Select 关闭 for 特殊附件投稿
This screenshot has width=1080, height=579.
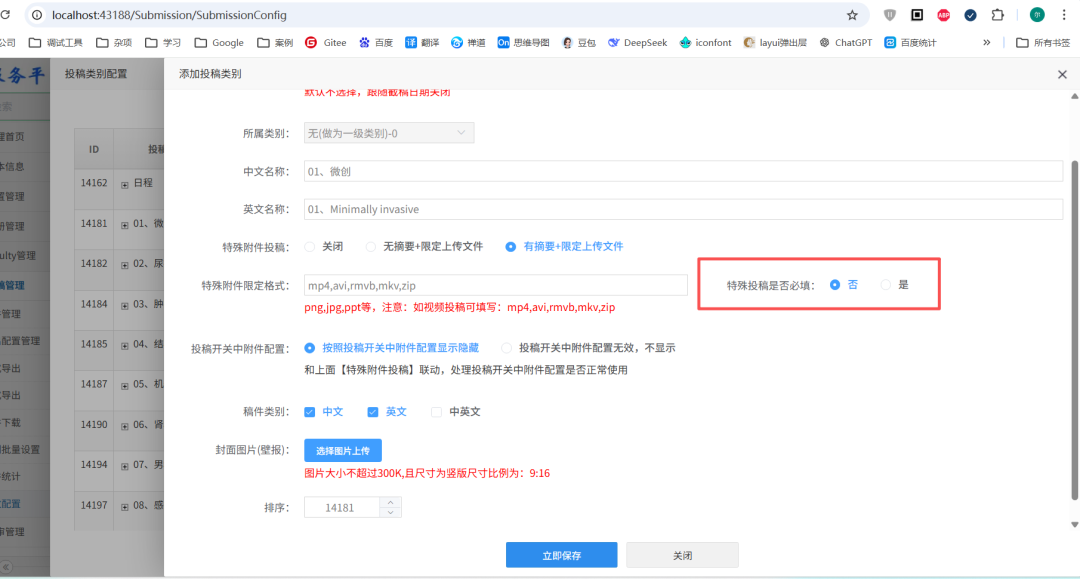tap(310, 246)
